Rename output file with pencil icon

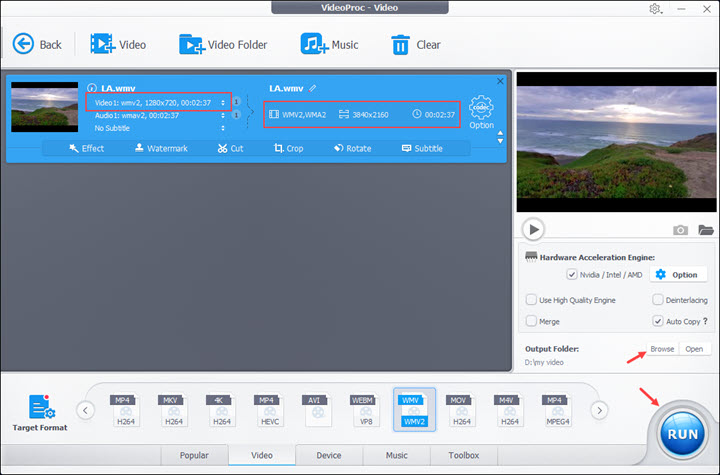[313, 88]
